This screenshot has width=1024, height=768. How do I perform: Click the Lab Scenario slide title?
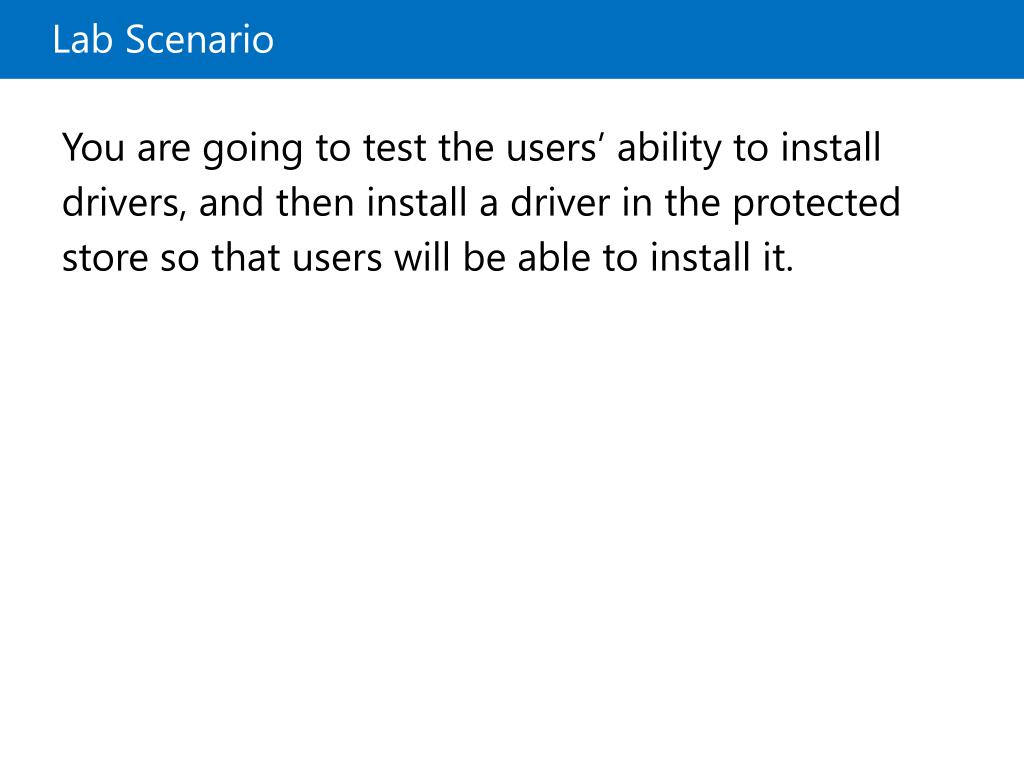[163, 39]
